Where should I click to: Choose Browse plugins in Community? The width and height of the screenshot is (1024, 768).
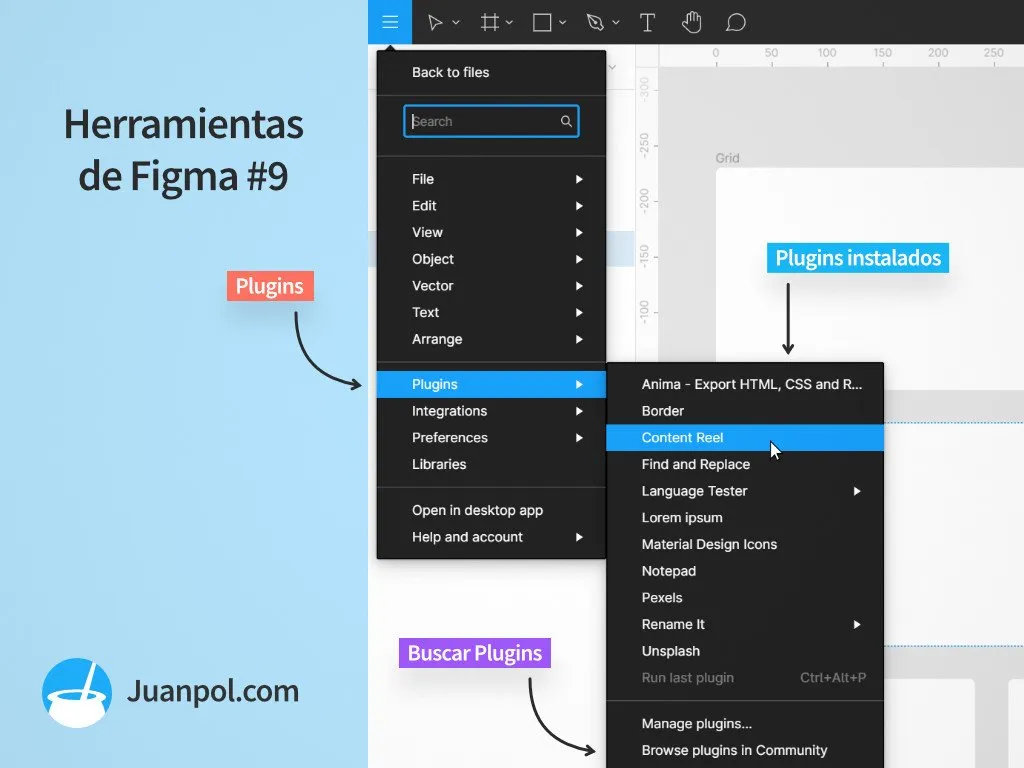tap(745, 751)
